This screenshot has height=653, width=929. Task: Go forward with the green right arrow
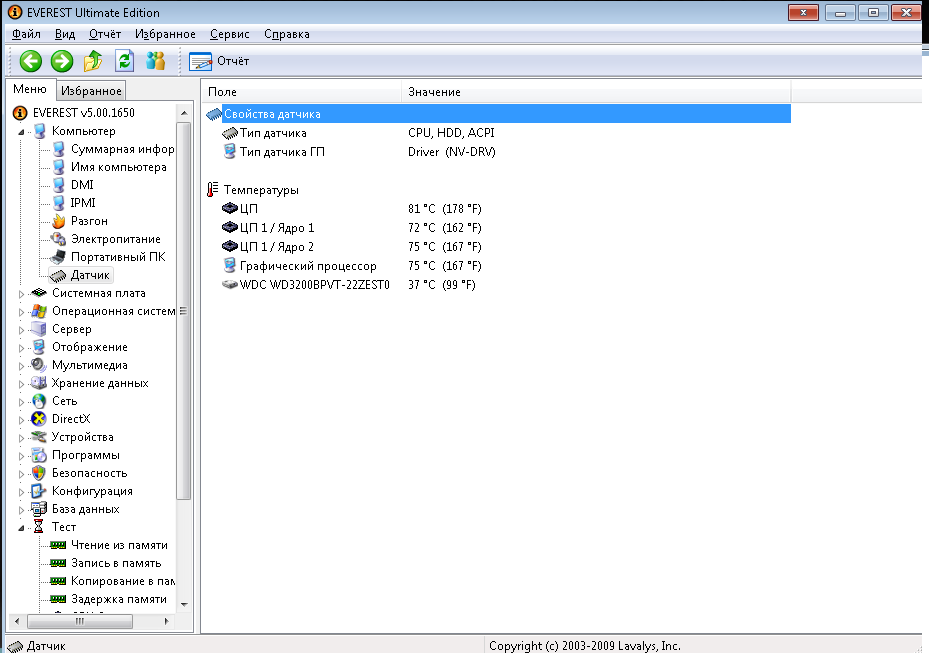coord(62,61)
